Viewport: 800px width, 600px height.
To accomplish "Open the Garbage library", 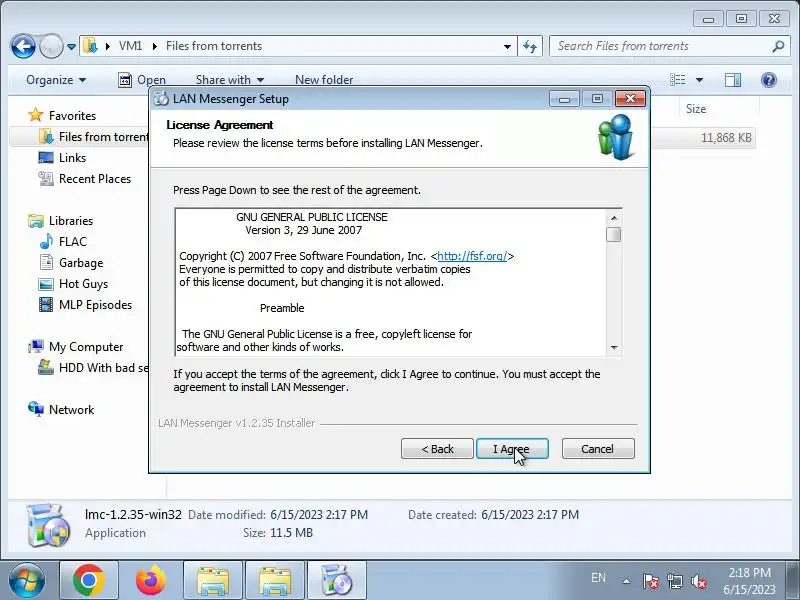I will pyautogui.click(x=81, y=263).
